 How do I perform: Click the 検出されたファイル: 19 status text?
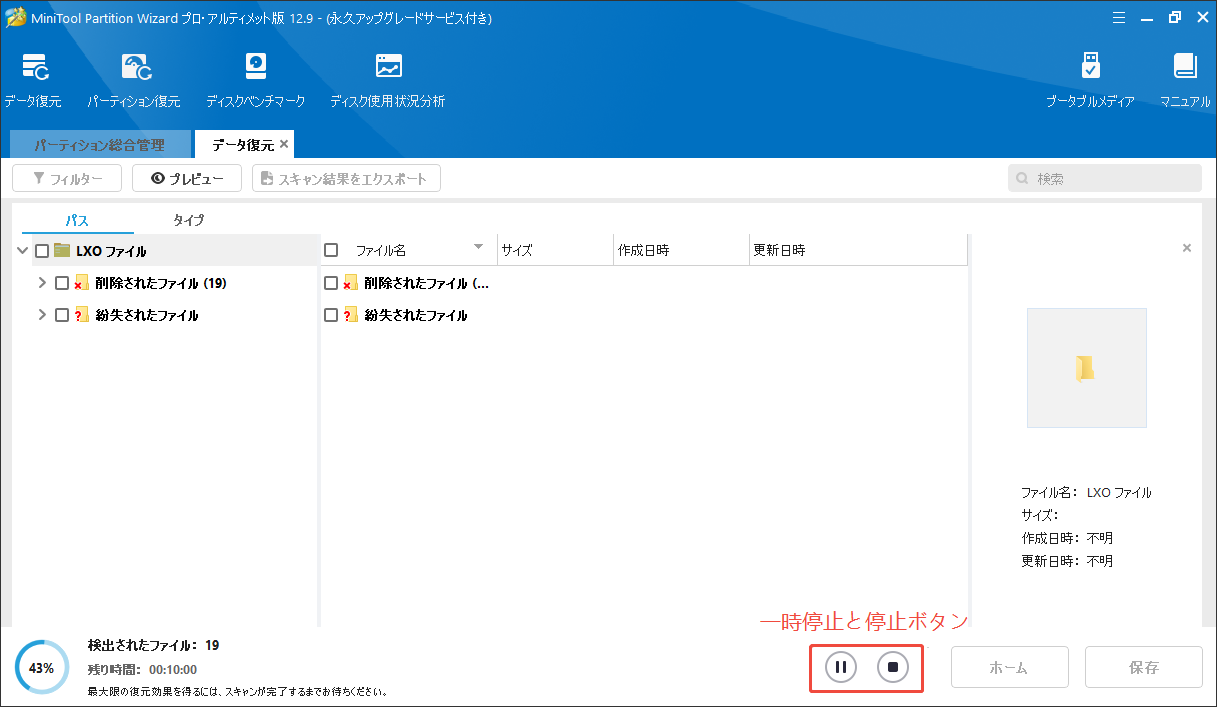(x=153, y=645)
